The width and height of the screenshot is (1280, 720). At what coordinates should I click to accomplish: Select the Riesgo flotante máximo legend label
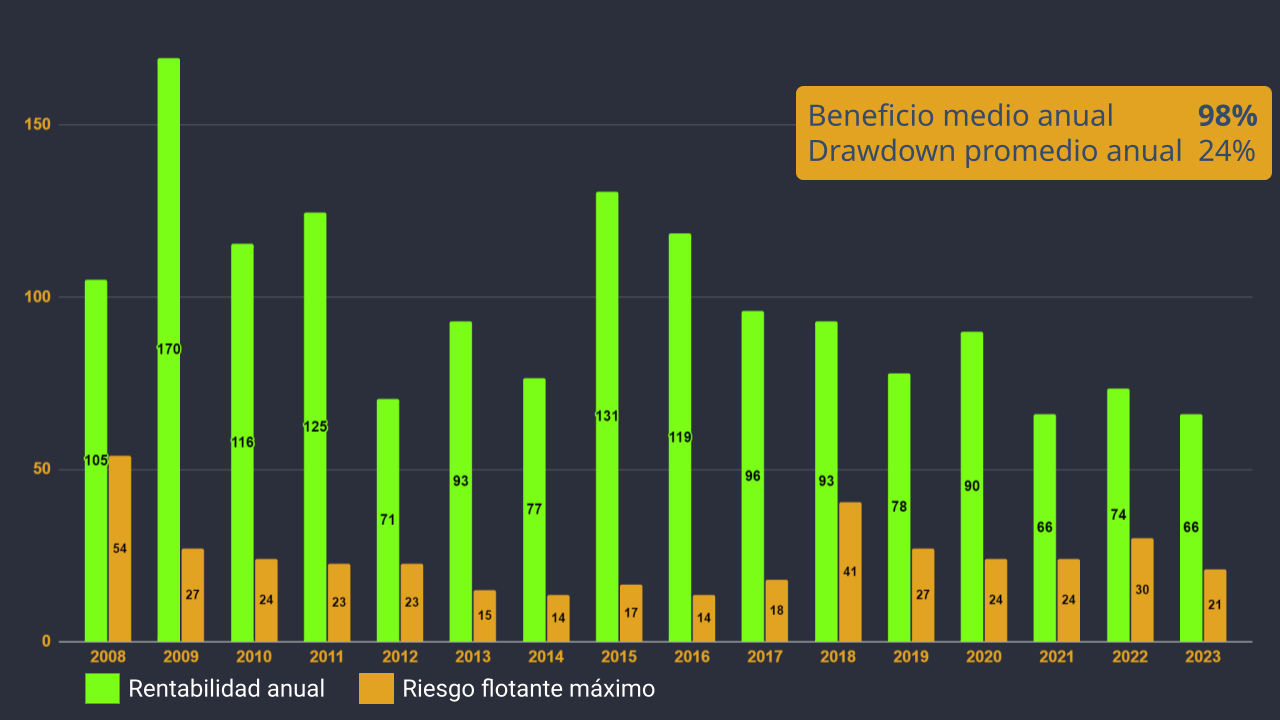click(x=528, y=689)
